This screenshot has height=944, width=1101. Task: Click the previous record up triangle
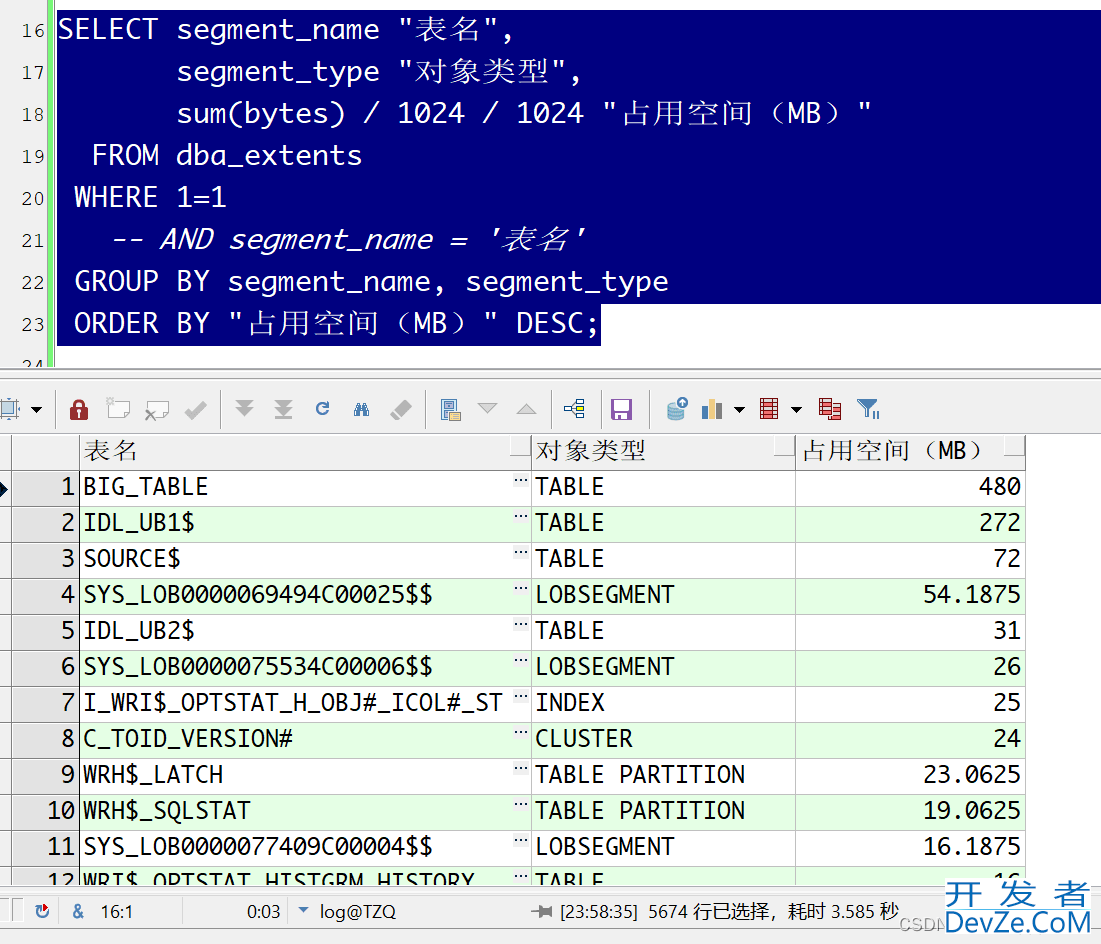coord(526,409)
